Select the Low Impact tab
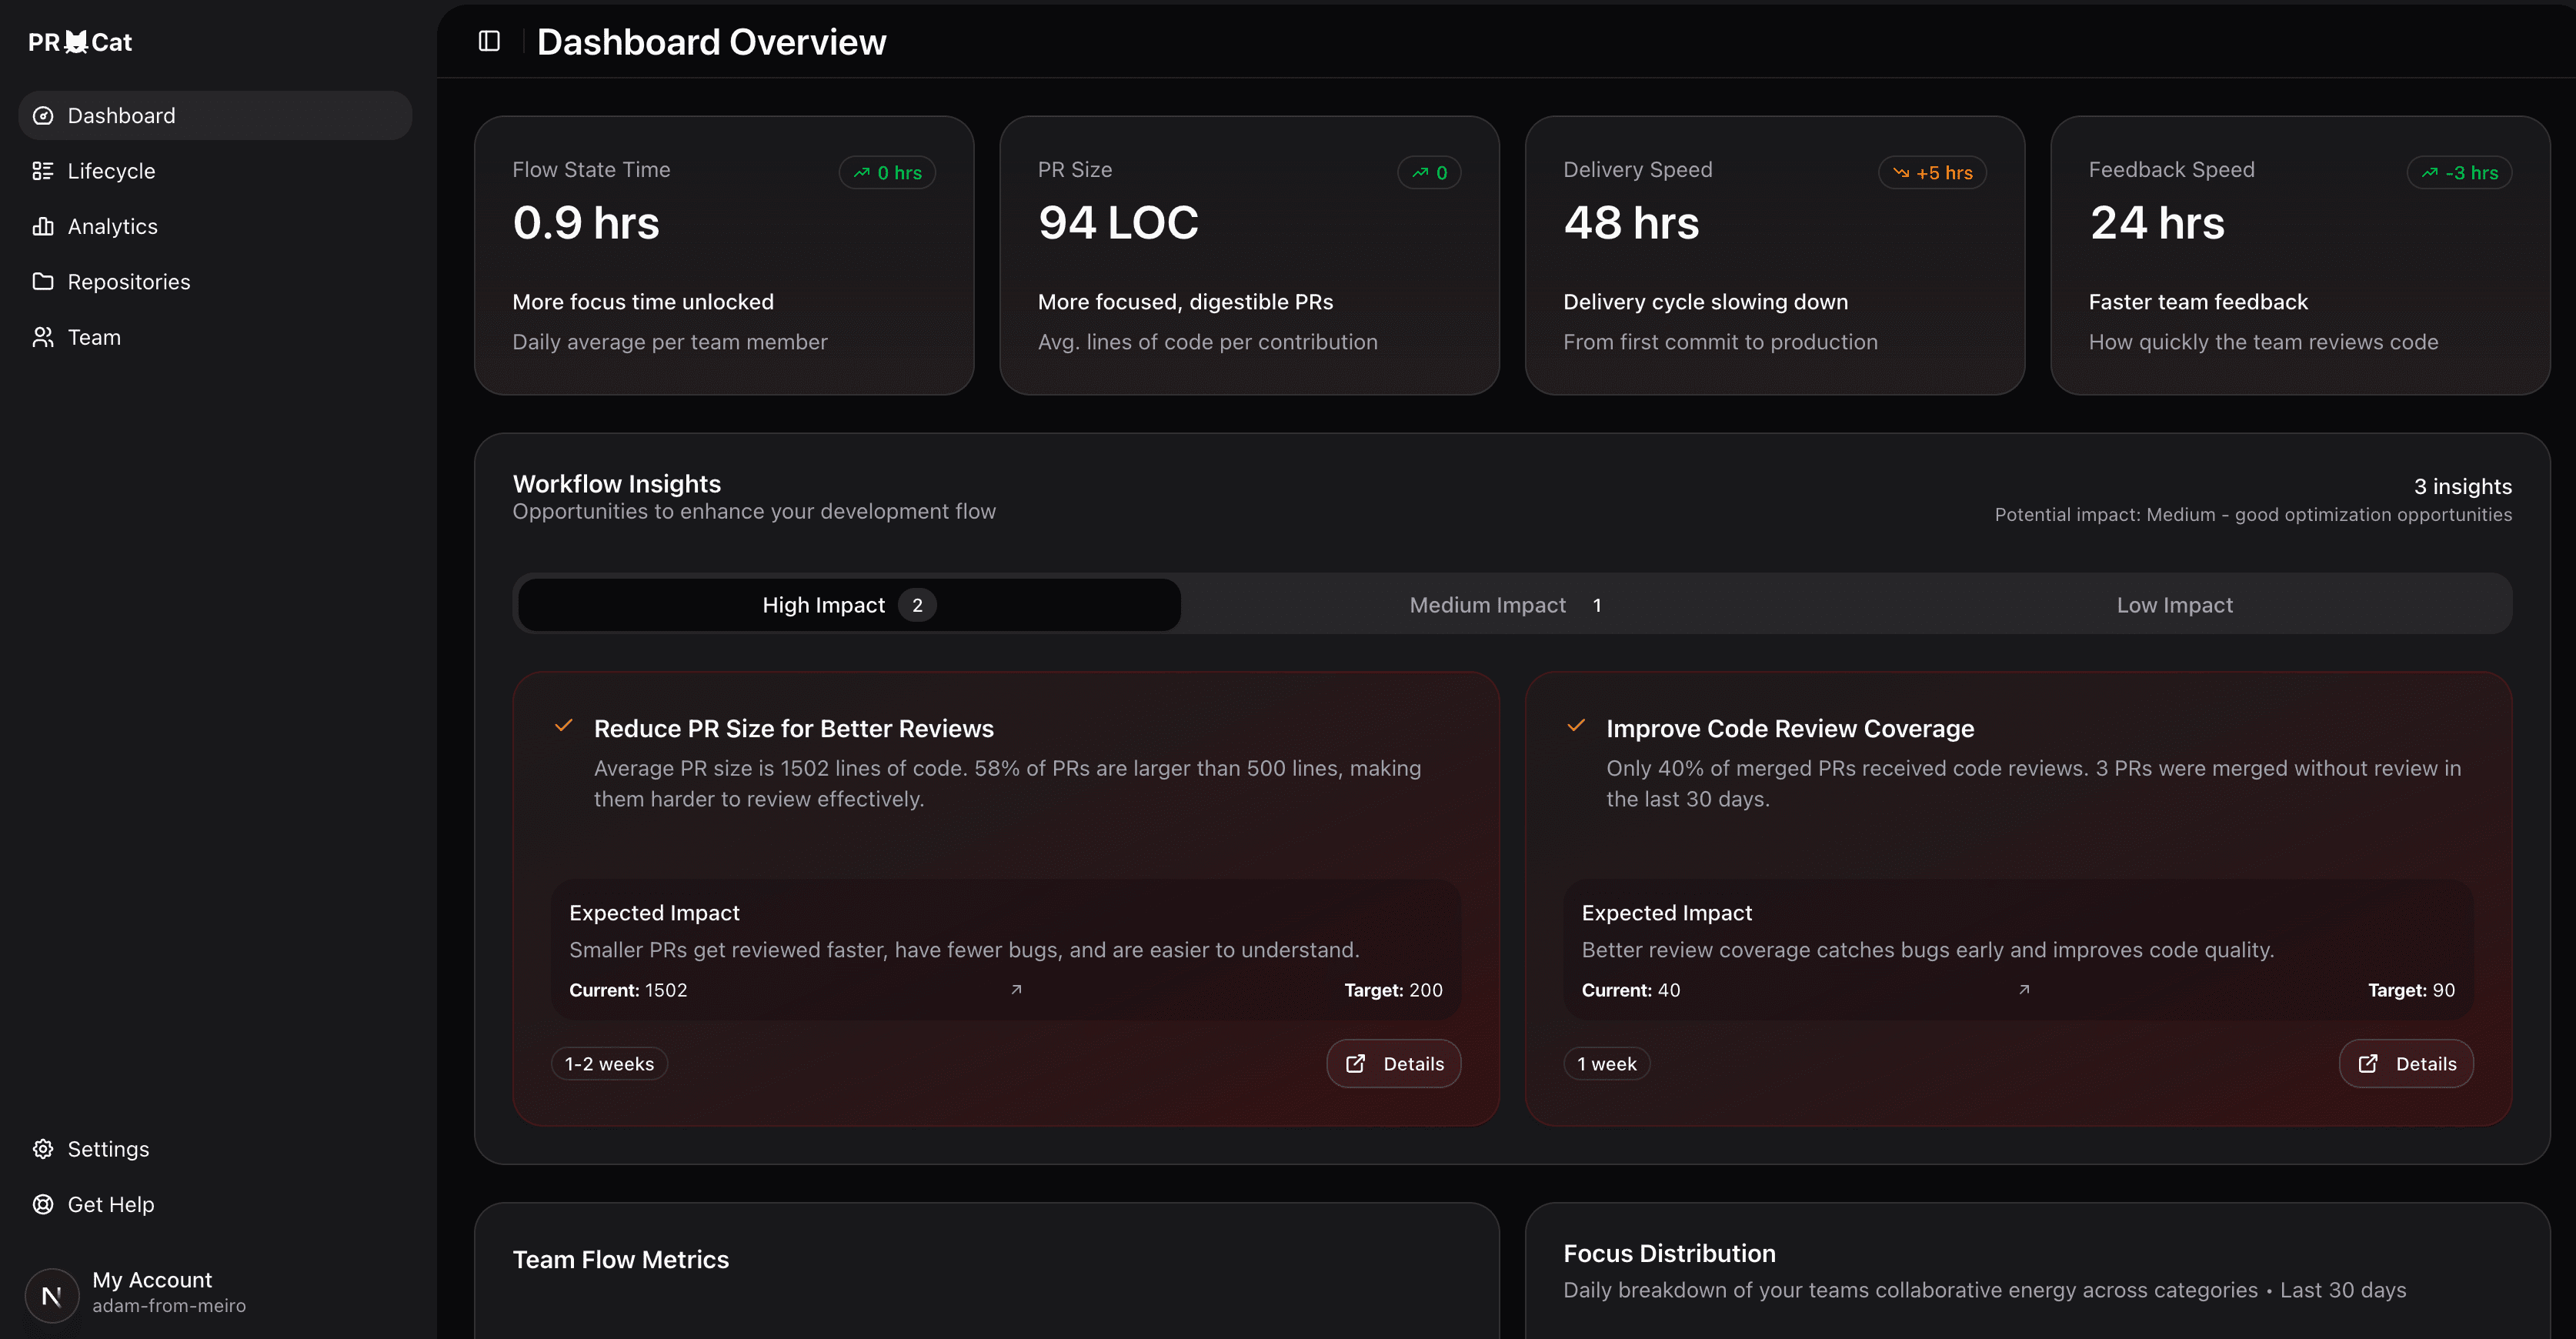This screenshot has height=1339, width=2576. click(2175, 604)
